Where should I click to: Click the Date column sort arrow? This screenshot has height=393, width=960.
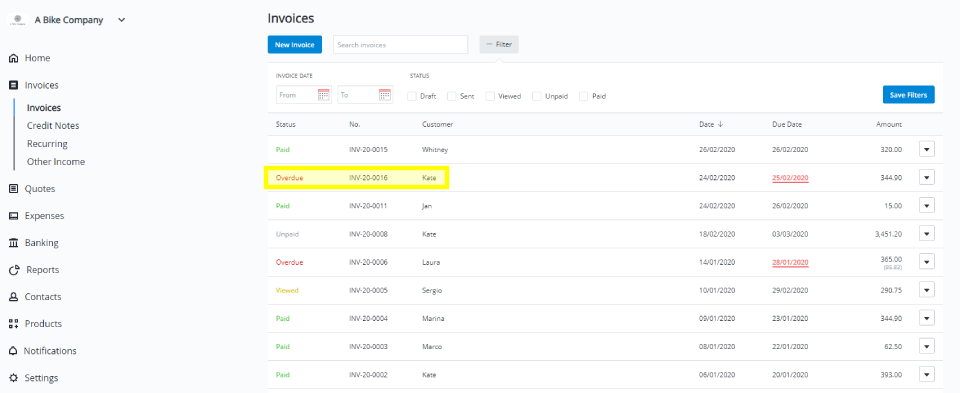coord(721,124)
